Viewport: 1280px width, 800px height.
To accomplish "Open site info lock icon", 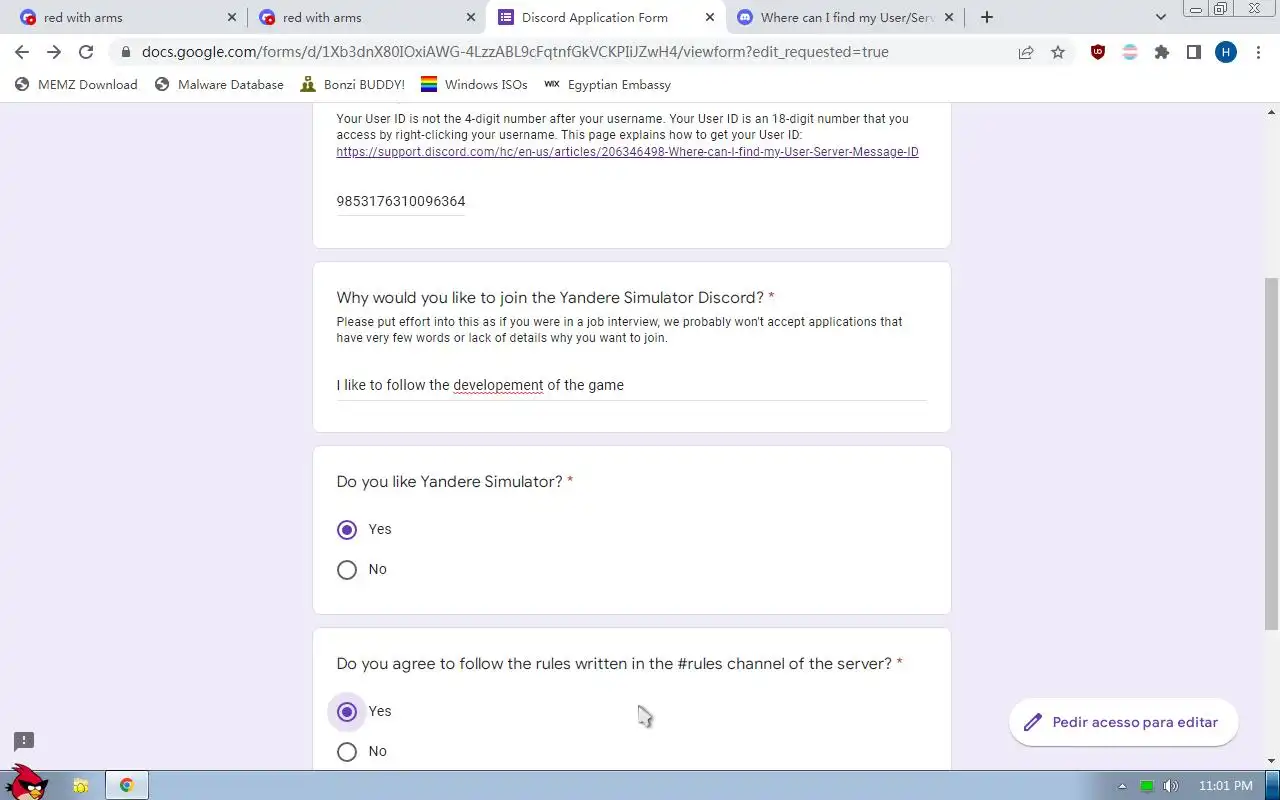I will [x=125, y=52].
